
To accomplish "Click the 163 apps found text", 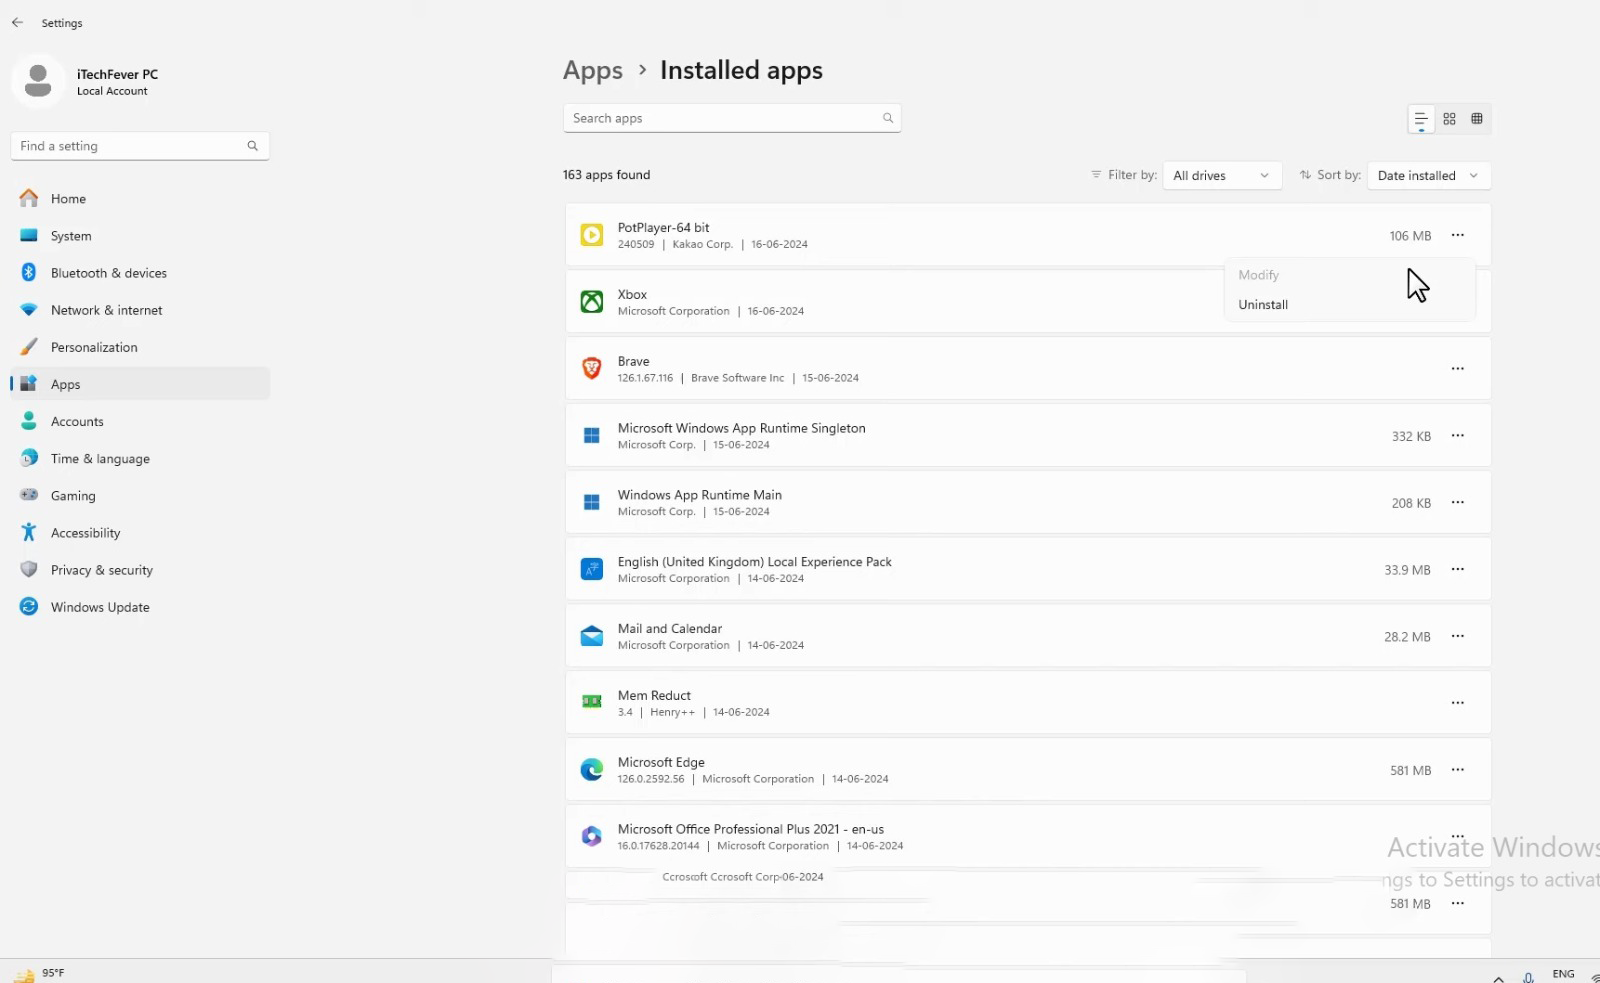I will coord(606,175).
